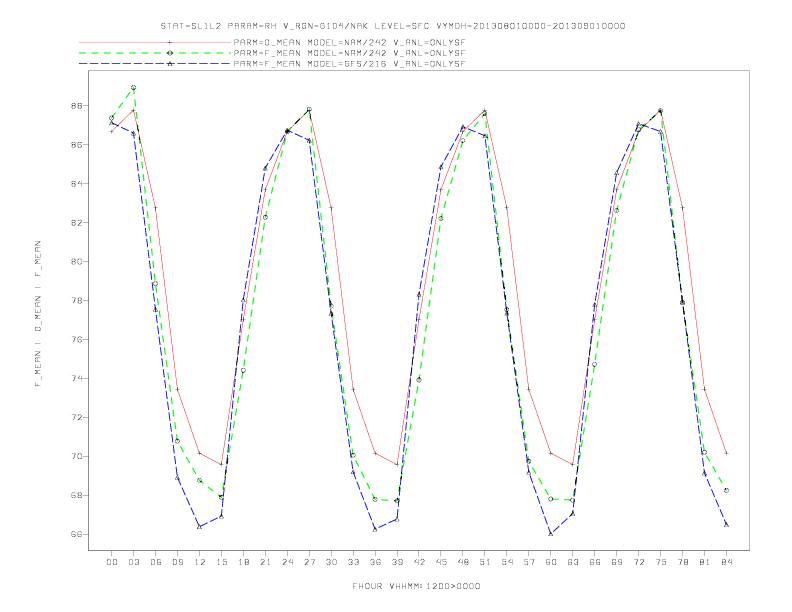Click y-axis tick label 86
Screen dimensions: 792x612
(x=76, y=144)
